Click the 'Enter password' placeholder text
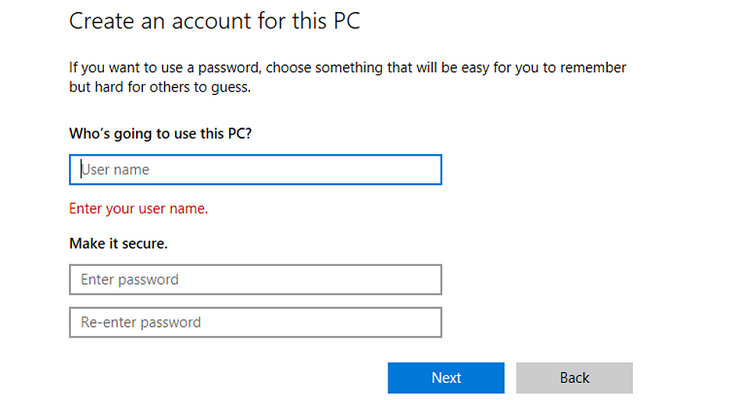The height and width of the screenshot is (400, 741). pos(129,279)
